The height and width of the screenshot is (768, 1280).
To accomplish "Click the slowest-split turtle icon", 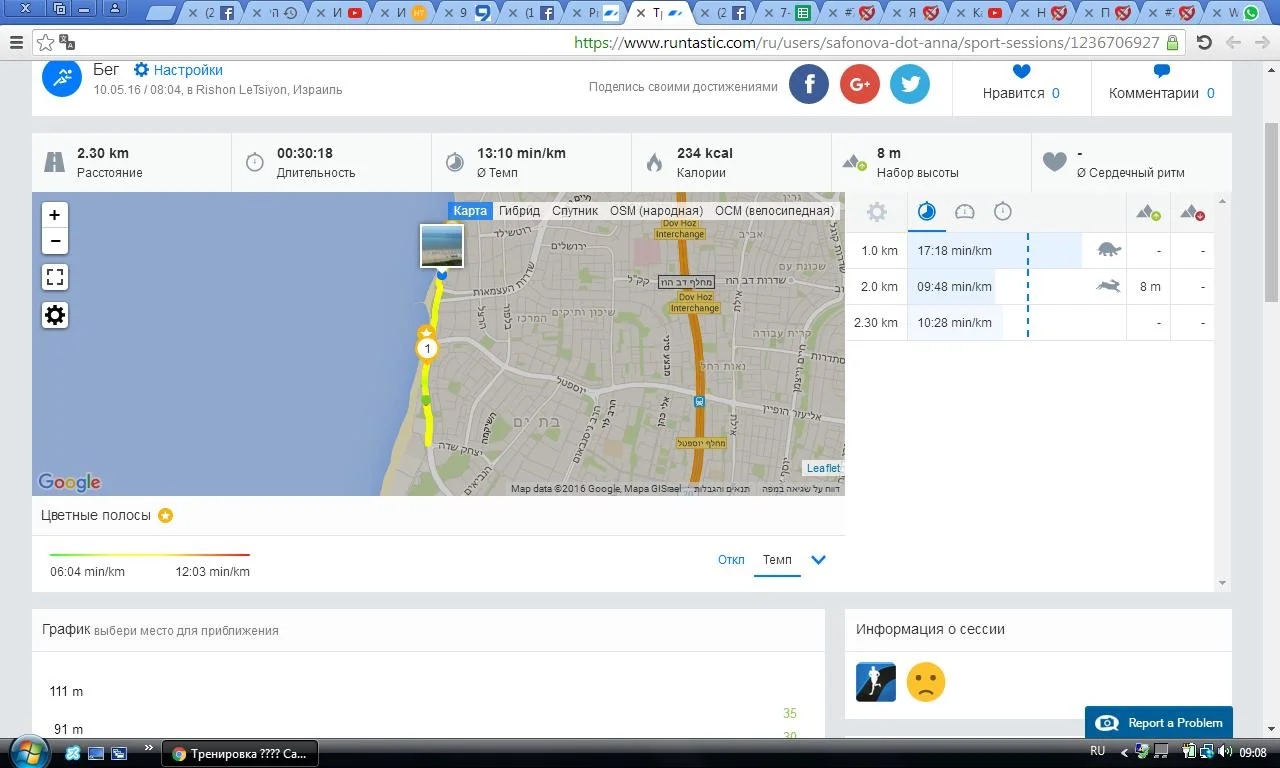I will pyautogui.click(x=1109, y=250).
